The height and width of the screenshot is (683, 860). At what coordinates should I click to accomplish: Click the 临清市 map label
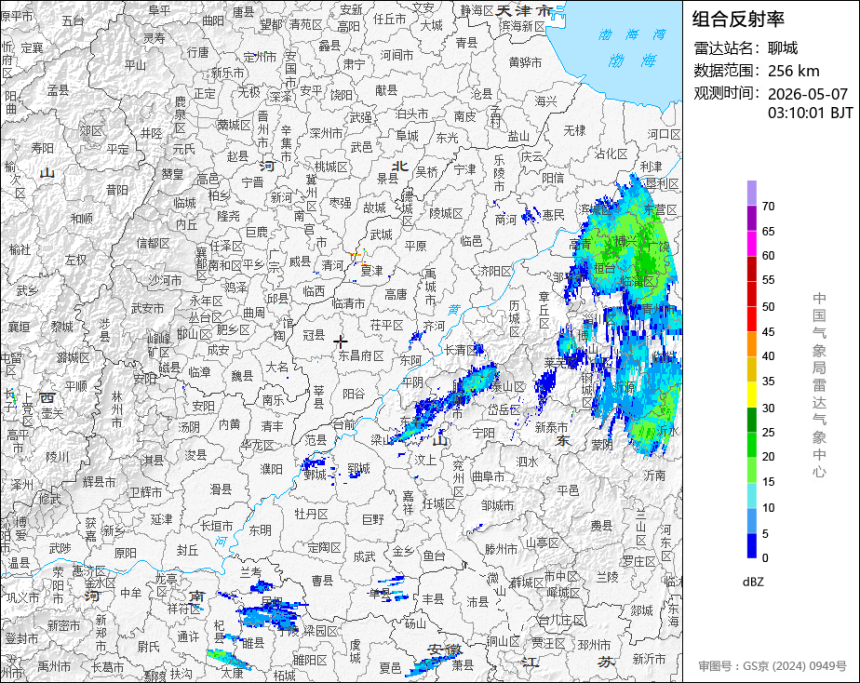[x=348, y=303]
